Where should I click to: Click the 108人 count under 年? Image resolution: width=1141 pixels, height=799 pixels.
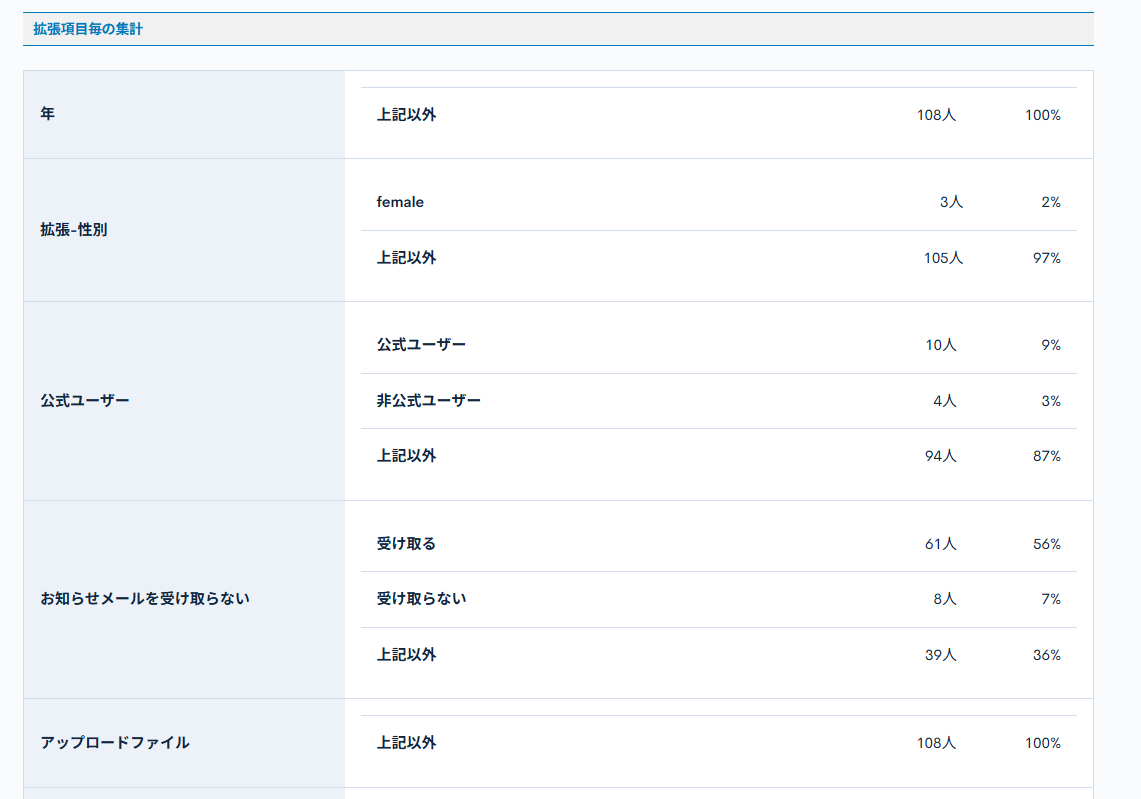(936, 114)
